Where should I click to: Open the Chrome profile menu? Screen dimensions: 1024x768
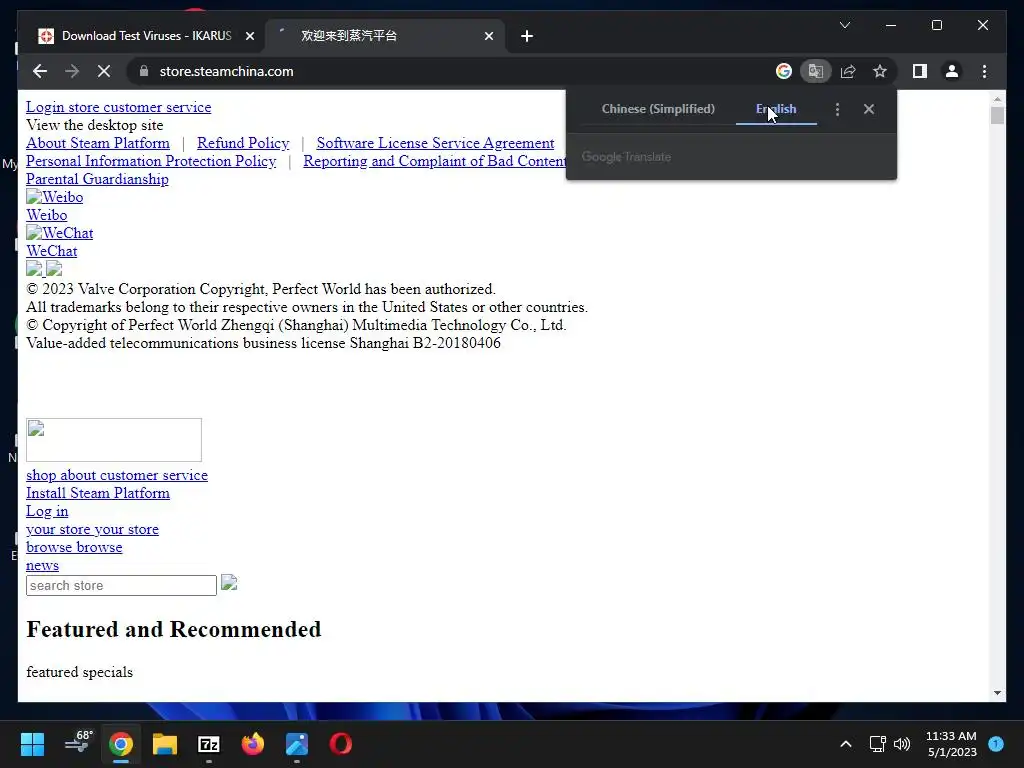[x=952, y=71]
